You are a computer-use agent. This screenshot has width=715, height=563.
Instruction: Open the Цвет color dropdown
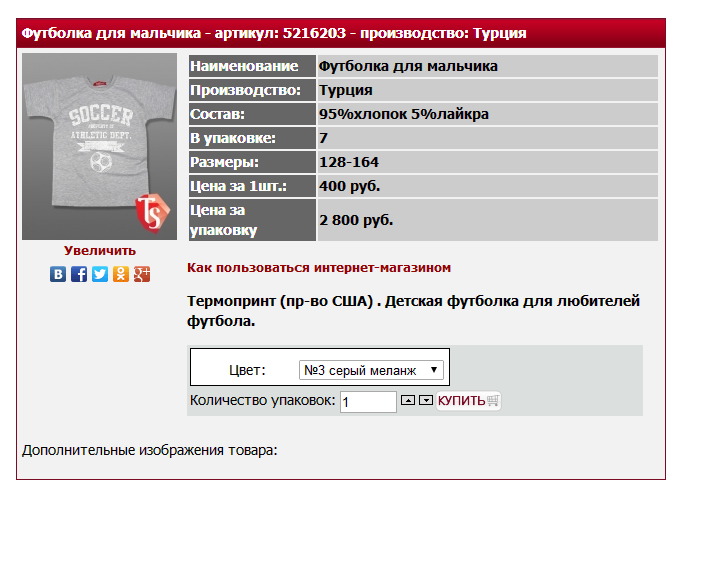pos(371,370)
